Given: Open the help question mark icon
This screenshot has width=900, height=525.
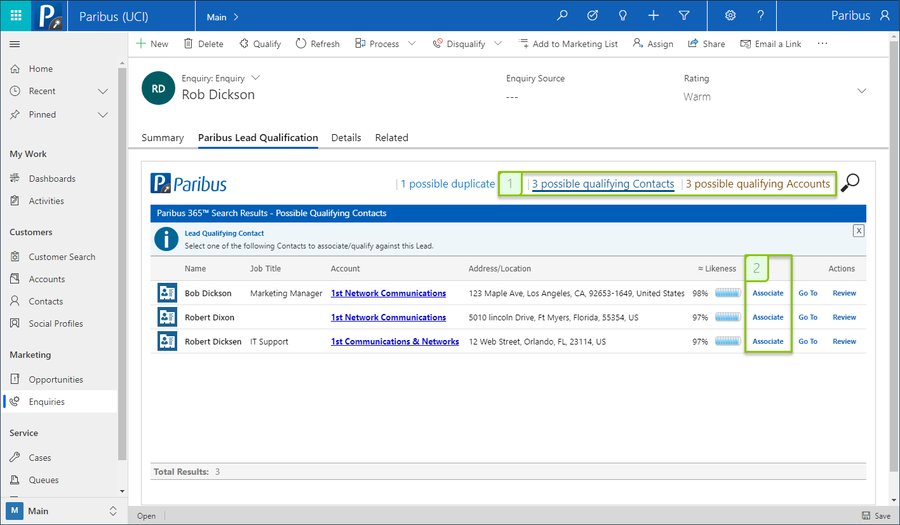Looking at the screenshot, I should [761, 15].
